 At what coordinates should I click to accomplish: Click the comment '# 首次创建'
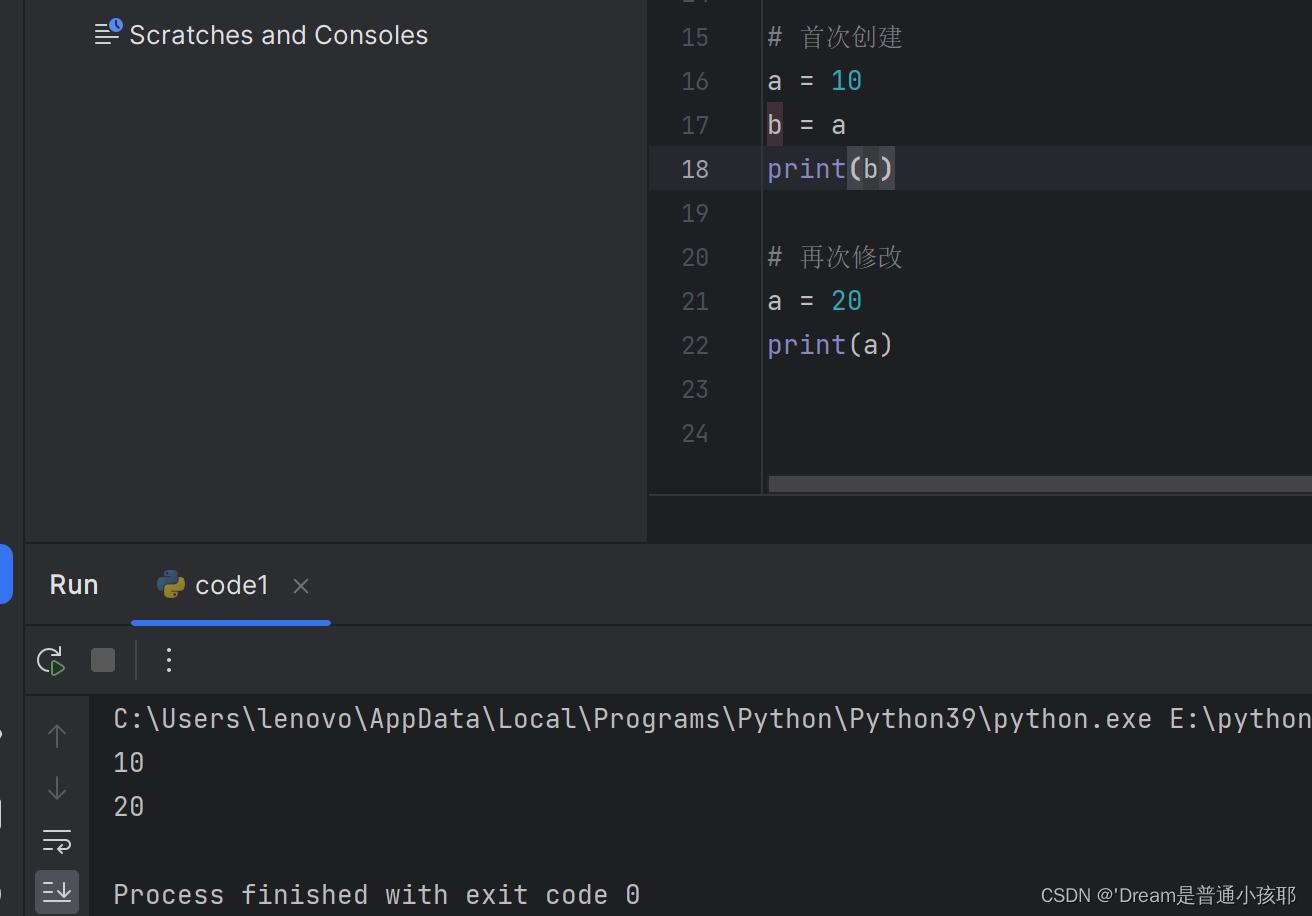click(835, 37)
